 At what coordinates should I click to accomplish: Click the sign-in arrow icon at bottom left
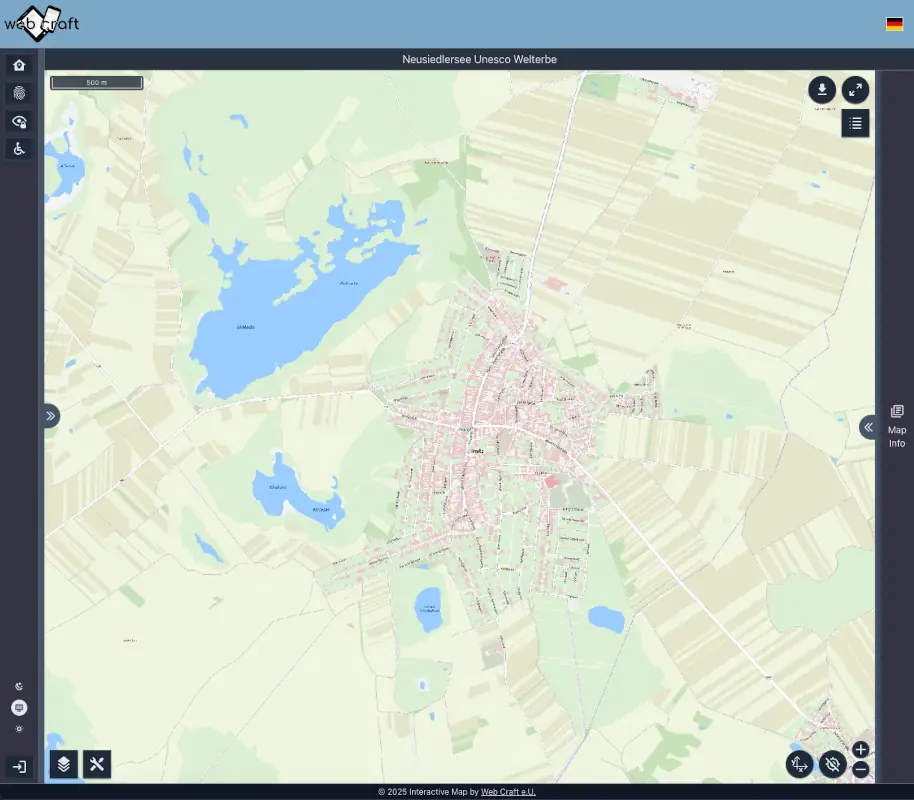(x=18, y=765)
